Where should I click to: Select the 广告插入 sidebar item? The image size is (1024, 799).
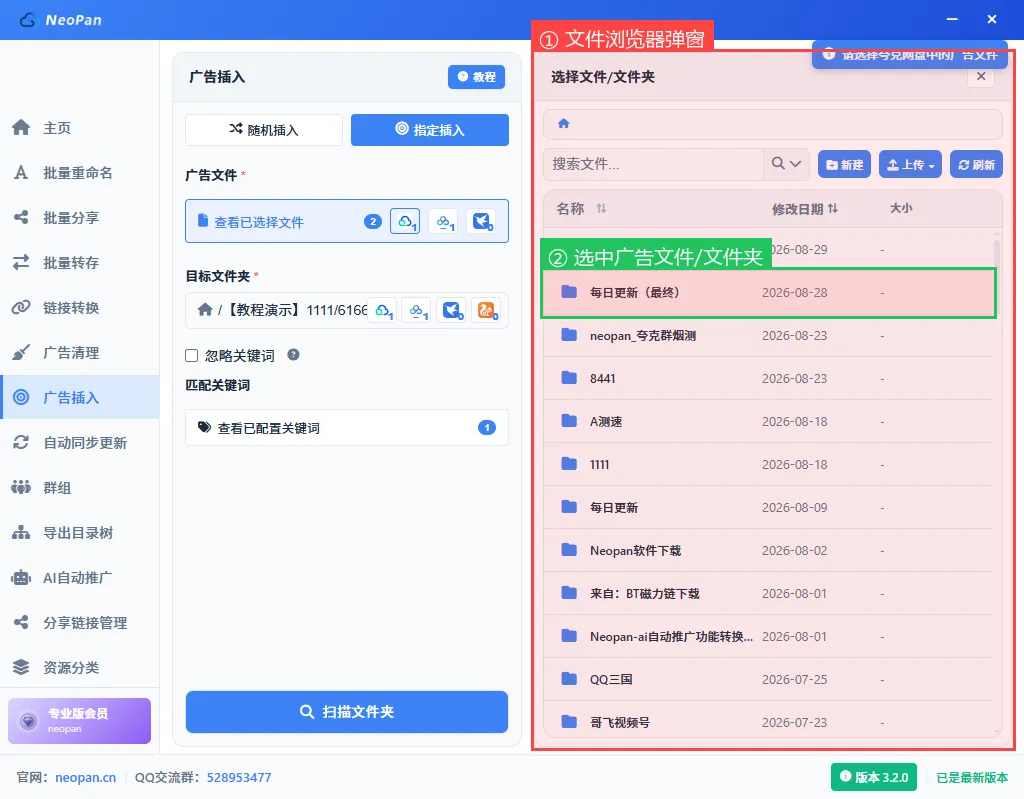80,397
